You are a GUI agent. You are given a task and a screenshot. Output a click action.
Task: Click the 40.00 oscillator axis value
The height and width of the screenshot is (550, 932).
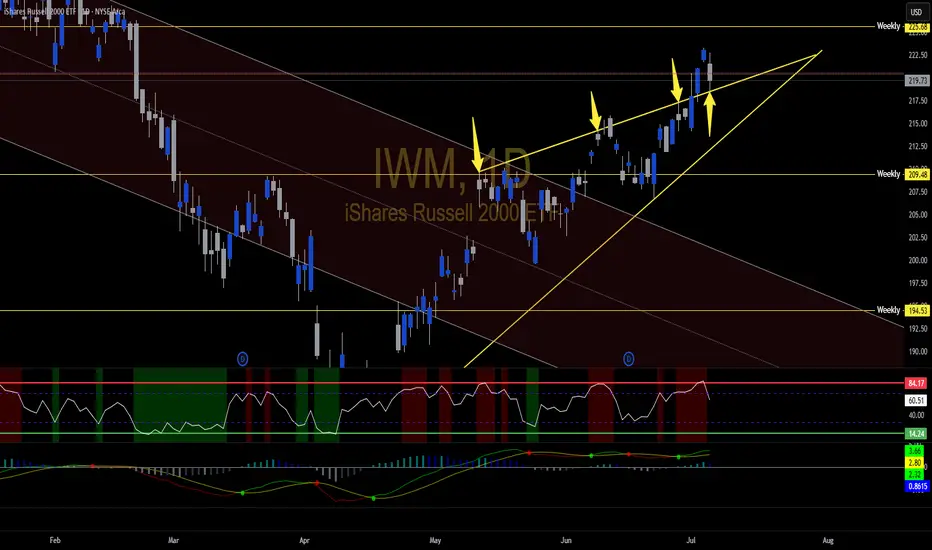[x=916, y=415]
